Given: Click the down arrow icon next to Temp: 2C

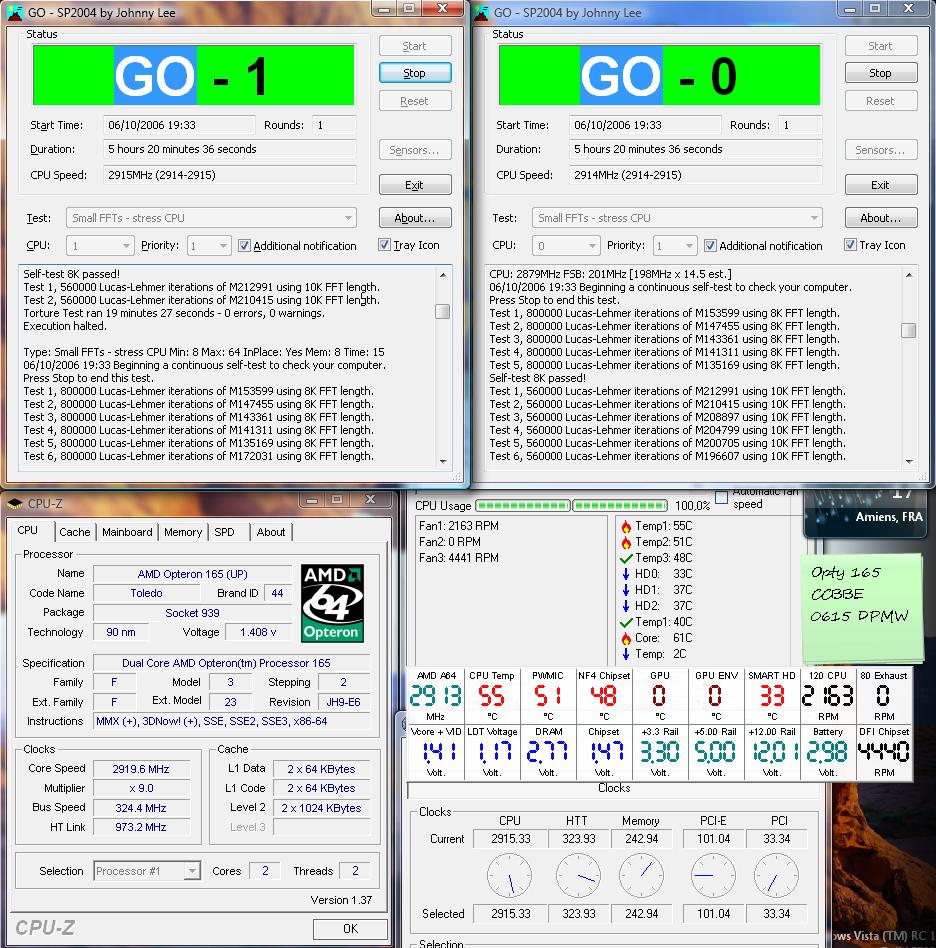Looking at the screenshot, I should click(x=626, y=654).
